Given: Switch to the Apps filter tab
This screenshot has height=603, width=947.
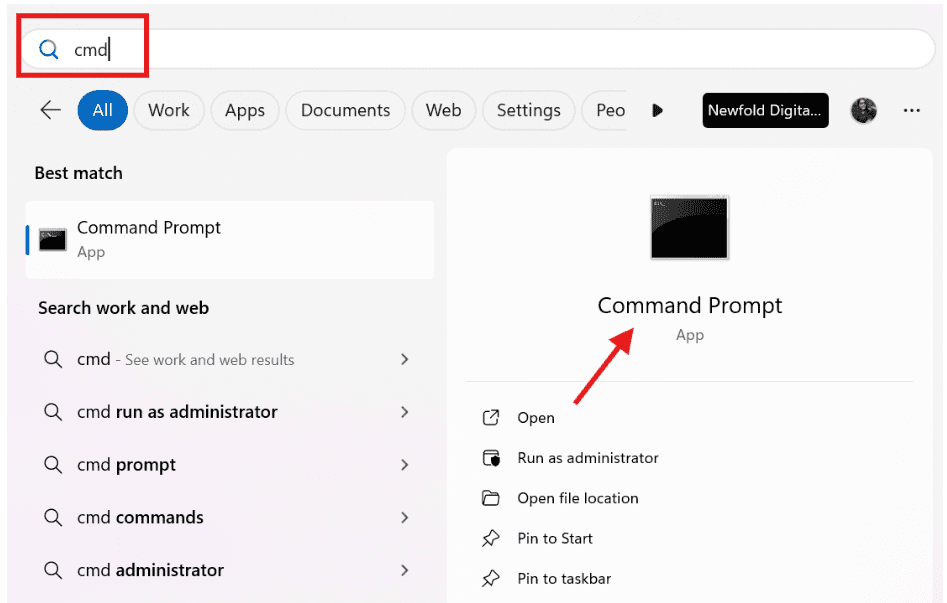Looking at the screenshot, I should (x=245, y=111).
